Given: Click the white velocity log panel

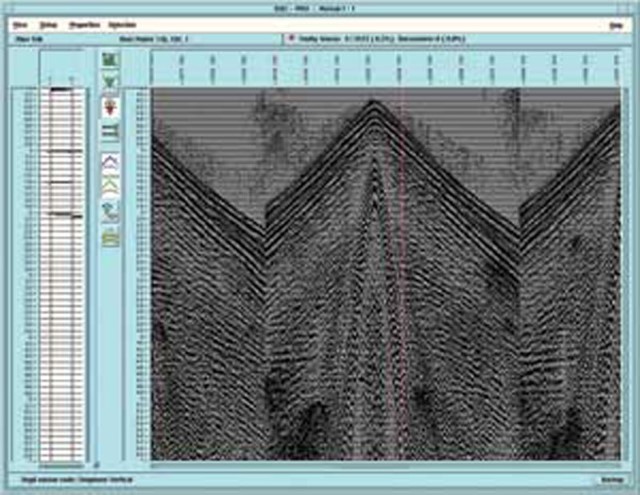Looking at the screenshot, I should (x=62, y=270).
